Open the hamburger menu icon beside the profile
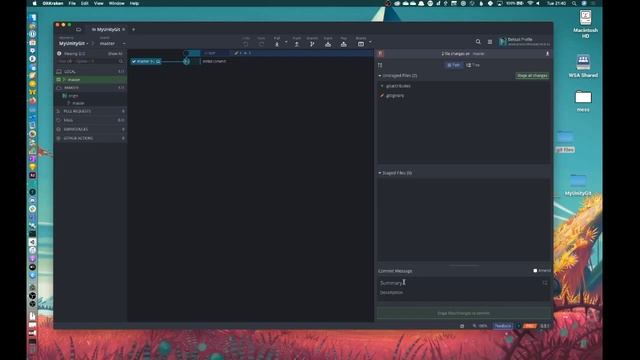Image resolution: width=640 pixels, height=360 pixels. [x=490, y=42]
